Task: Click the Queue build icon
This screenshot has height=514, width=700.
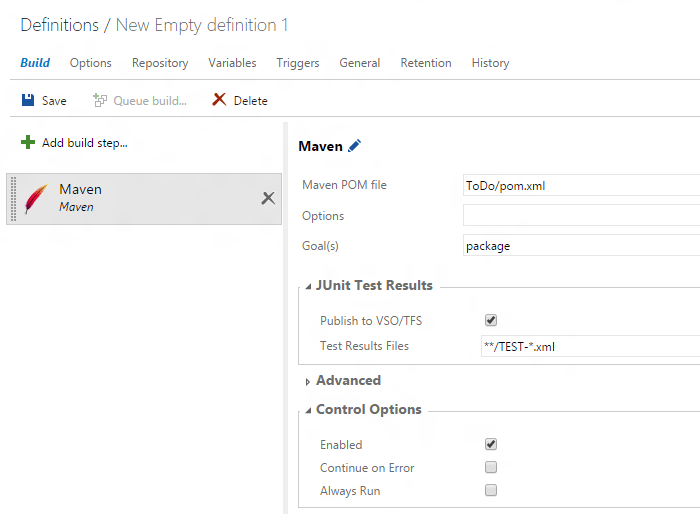Action: tap(100, 100)
